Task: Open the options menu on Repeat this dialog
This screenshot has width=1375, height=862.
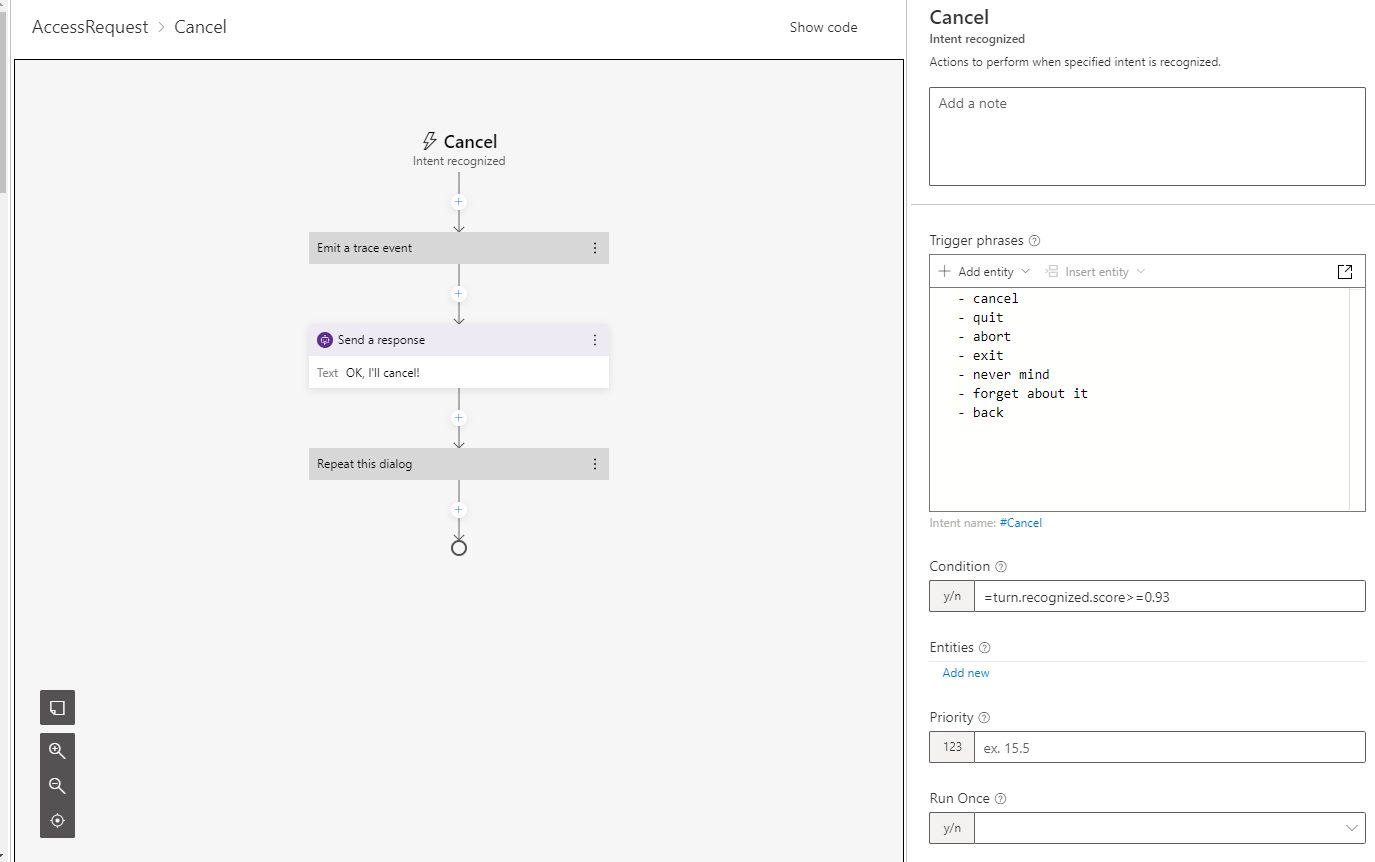Action: pos(595,463)
